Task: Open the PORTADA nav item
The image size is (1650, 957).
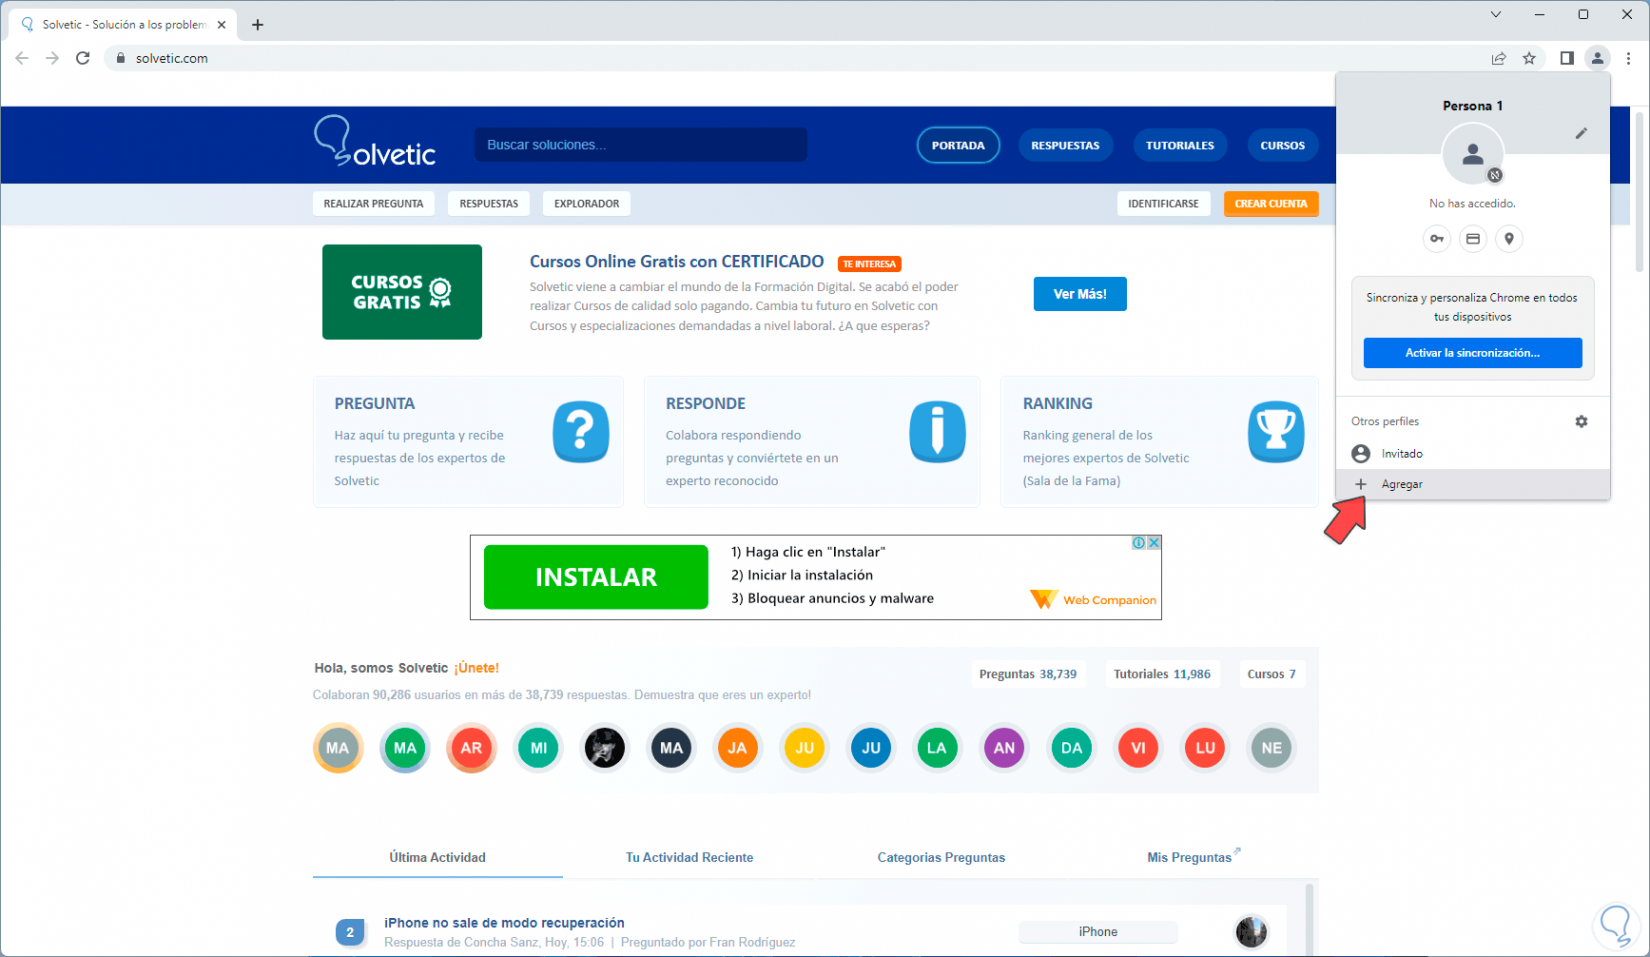Action: coord(958,145)
